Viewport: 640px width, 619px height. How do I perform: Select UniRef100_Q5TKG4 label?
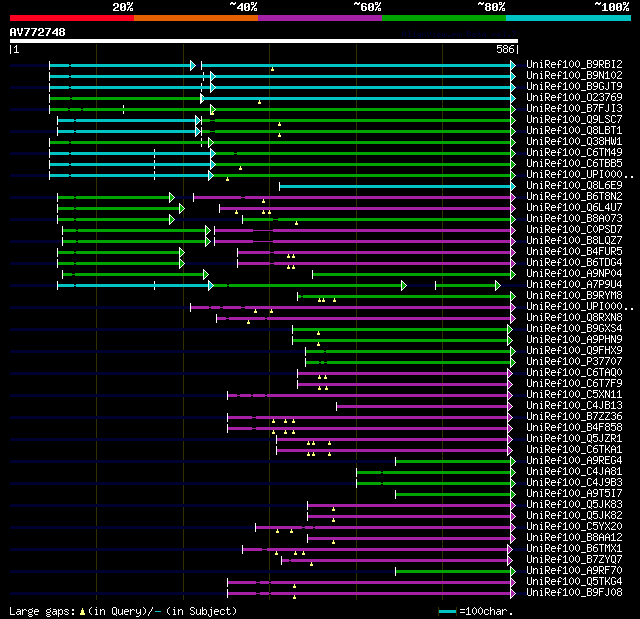point(574,582)
